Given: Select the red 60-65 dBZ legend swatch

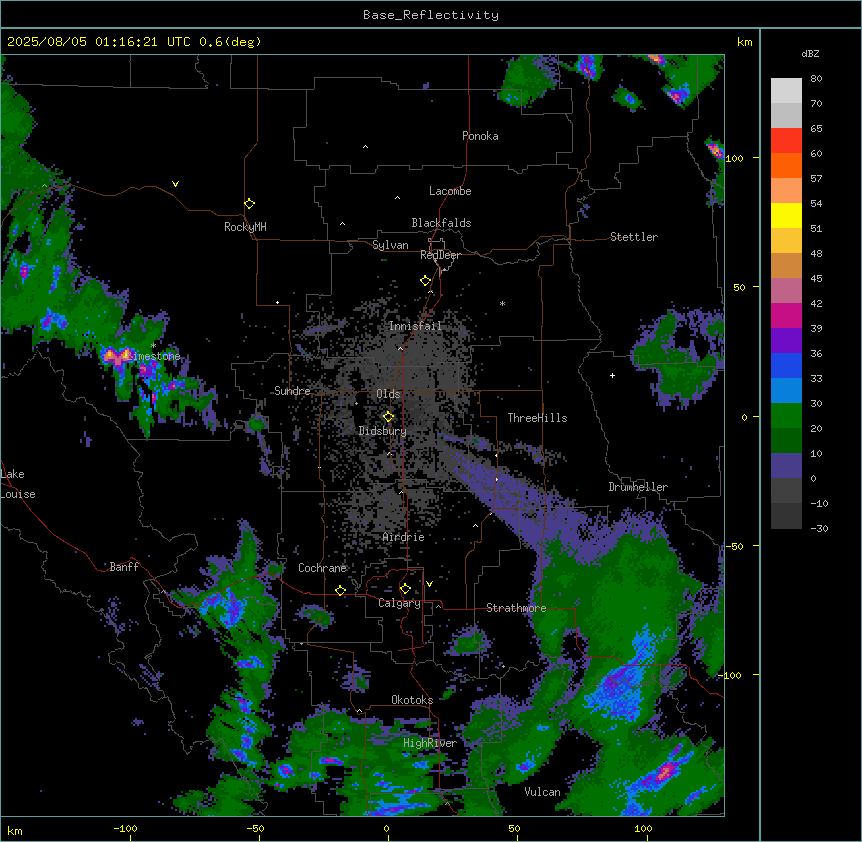Looking at the screenshot, I should click(x=786, y=141).
